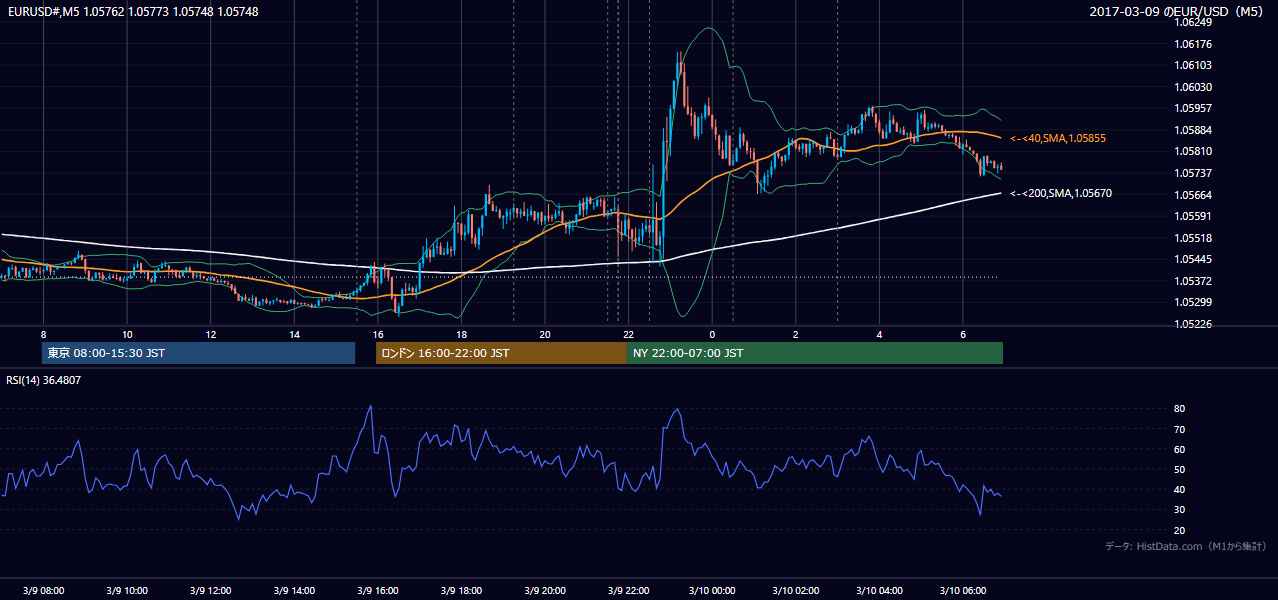Click the 2017-03-09 EUR/USD (M5) title
This screenshot has height=600, width=1278.
pos(1178,12)
